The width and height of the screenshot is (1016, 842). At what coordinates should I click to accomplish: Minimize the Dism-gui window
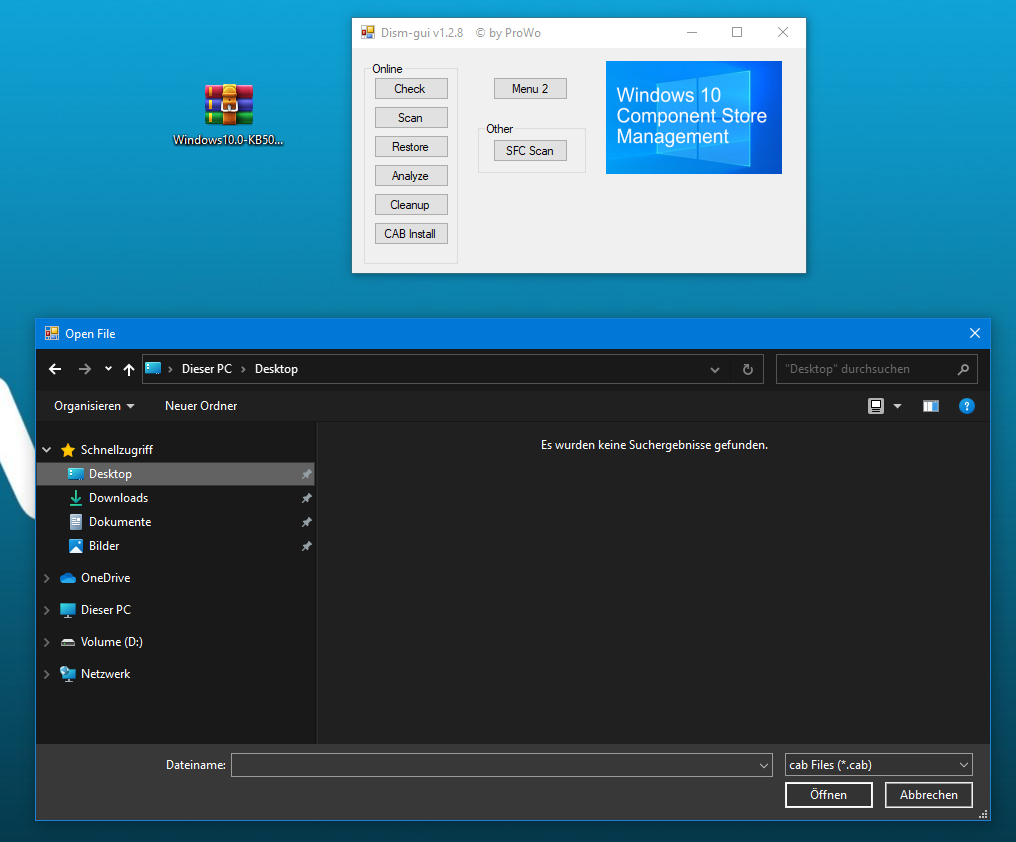692,32
